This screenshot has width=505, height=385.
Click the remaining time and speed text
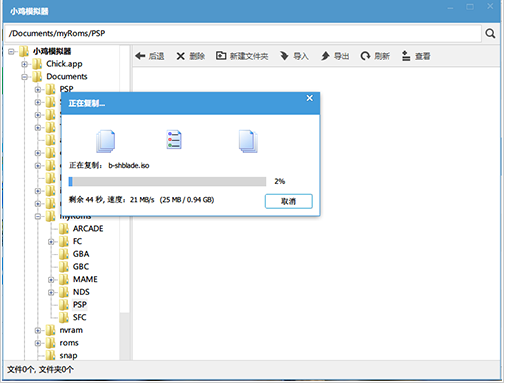(141, 200)
